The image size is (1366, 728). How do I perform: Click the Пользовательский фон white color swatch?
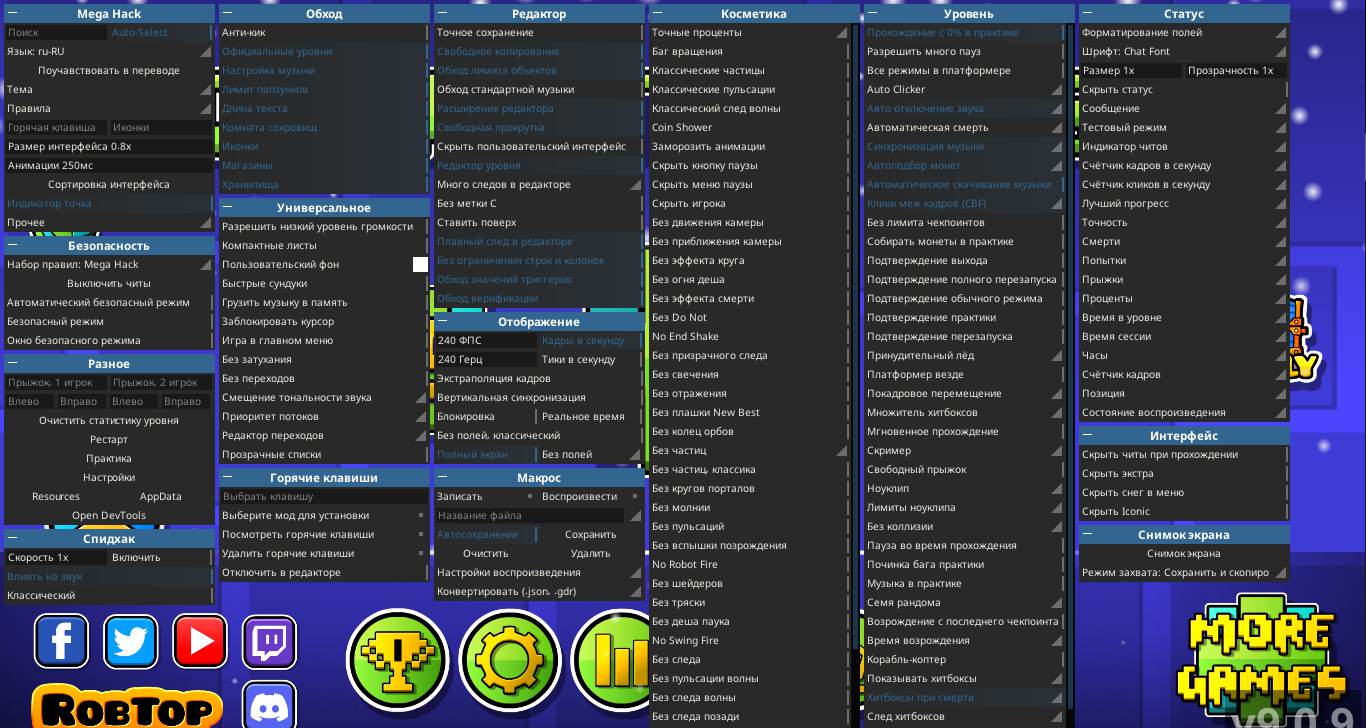click(x=420, y=265)
